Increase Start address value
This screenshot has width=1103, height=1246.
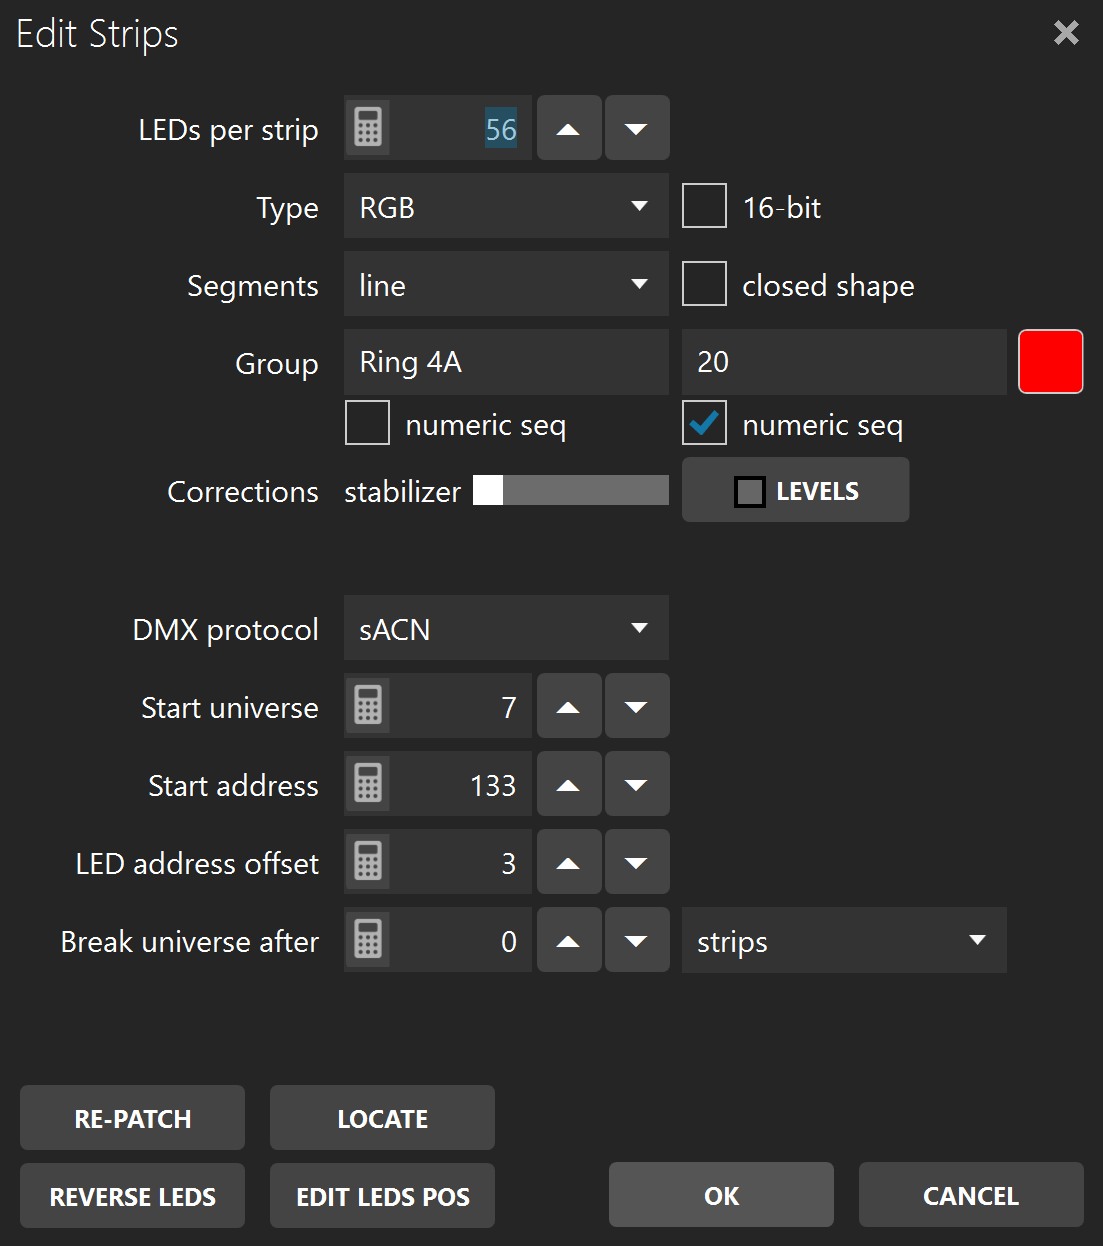coord(569,784)
